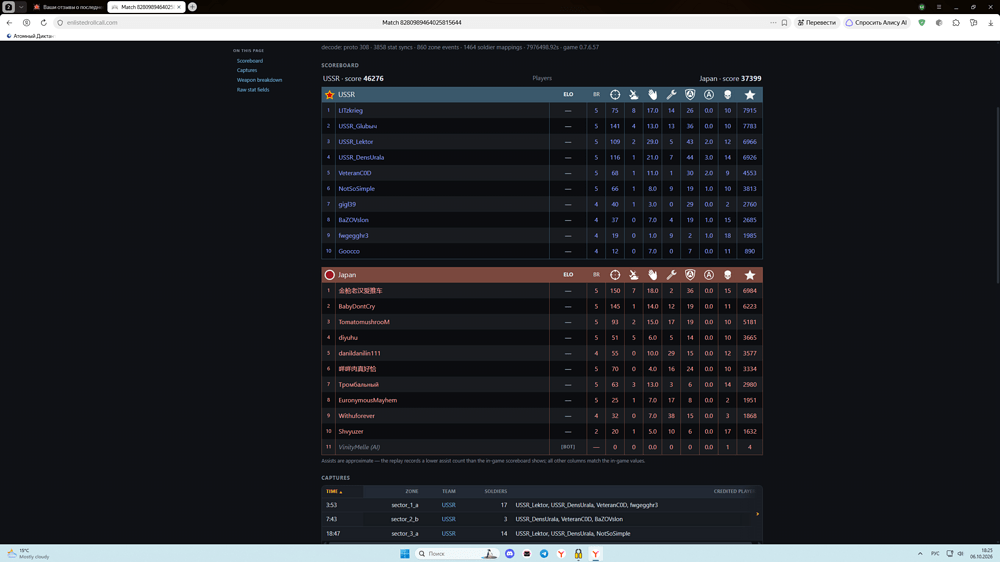1000x562 pixels.
Task: Click the circled-A icon in Japan header
Action: coord(709,275)
